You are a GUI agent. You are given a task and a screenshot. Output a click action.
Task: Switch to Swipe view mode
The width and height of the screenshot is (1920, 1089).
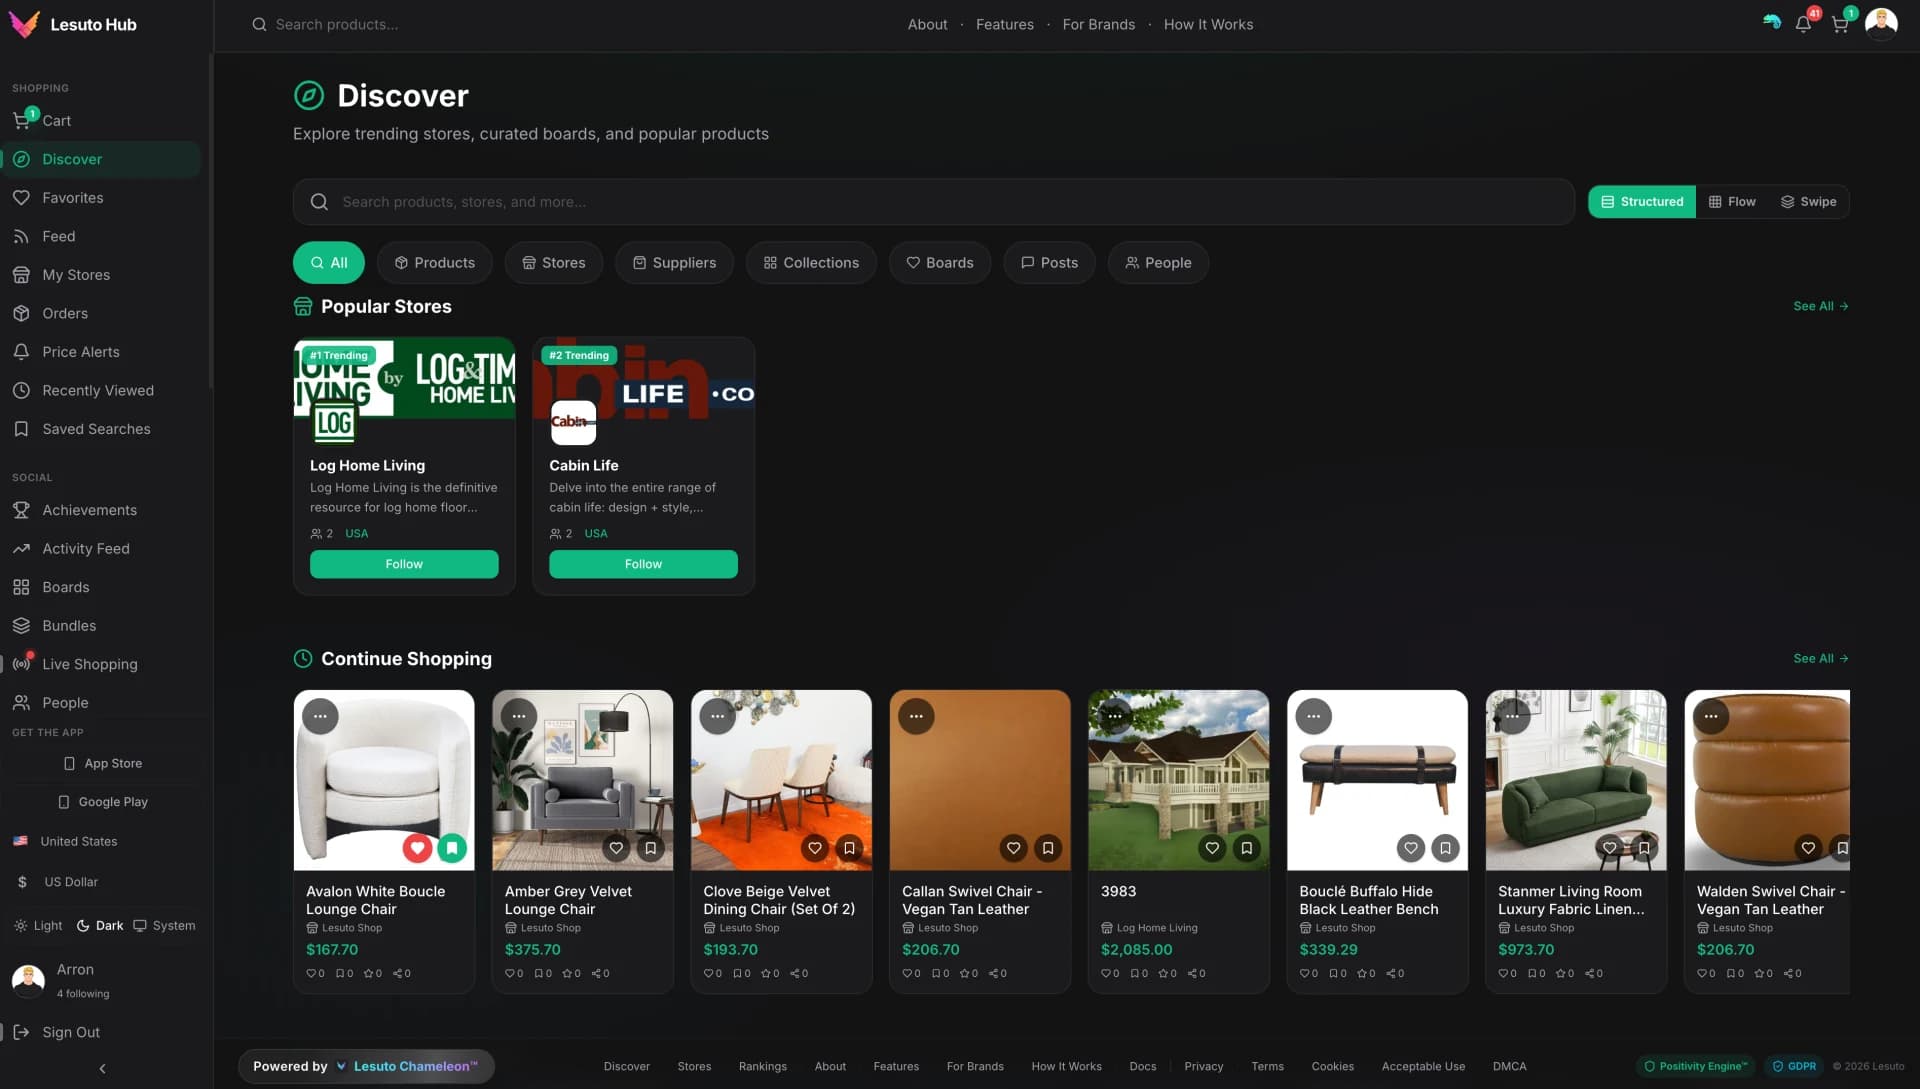pos(1808,202)
